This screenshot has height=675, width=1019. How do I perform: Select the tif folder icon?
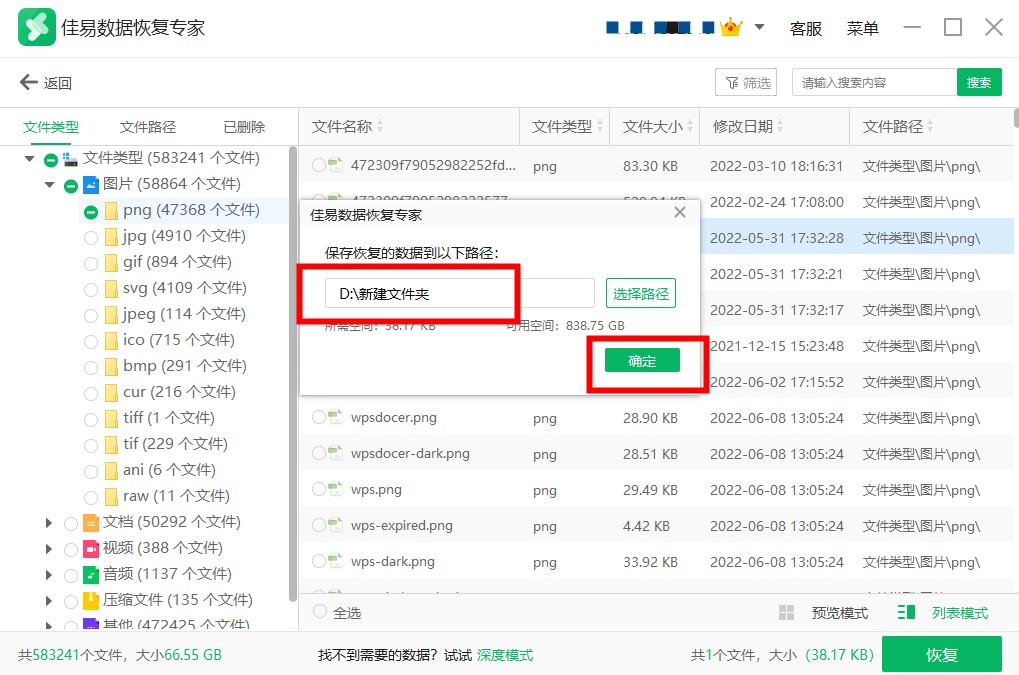coord(111,444)
